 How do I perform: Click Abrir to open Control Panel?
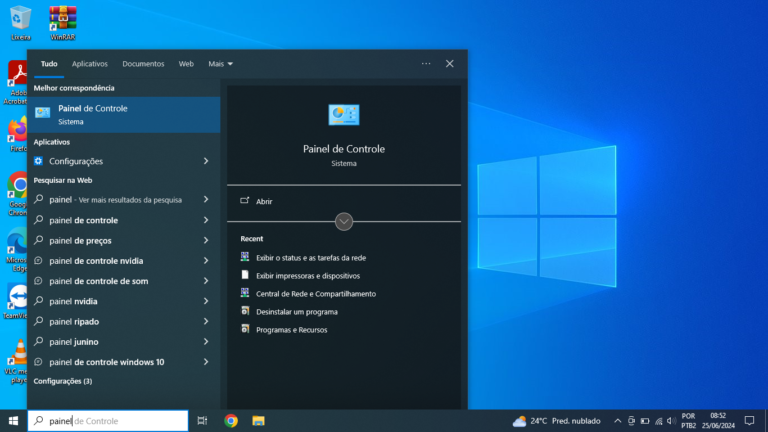coord(264,201)
